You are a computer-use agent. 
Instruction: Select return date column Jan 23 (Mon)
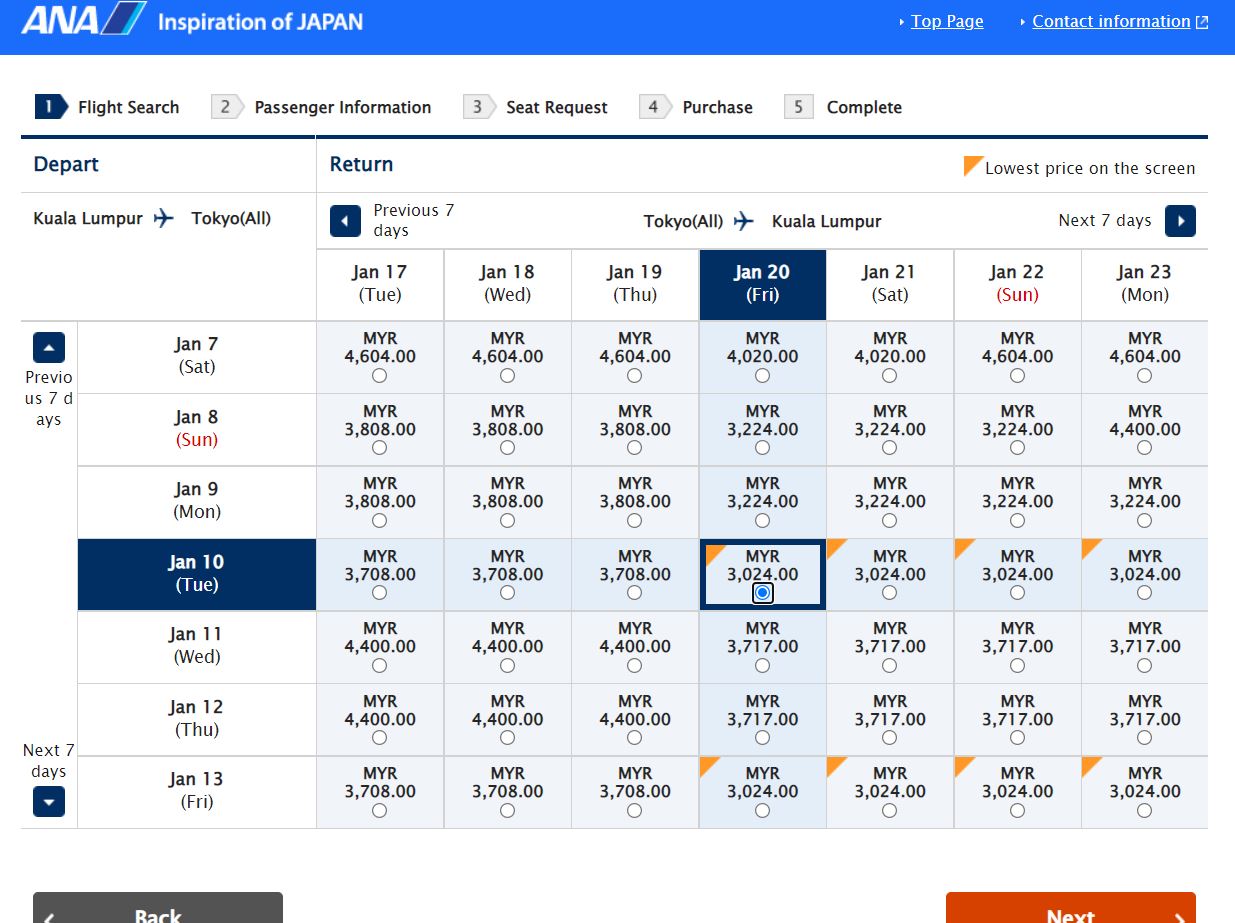1145,284
